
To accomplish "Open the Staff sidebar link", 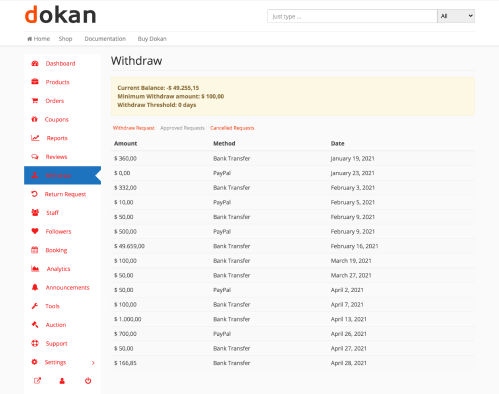I will [x=52, y=213].
